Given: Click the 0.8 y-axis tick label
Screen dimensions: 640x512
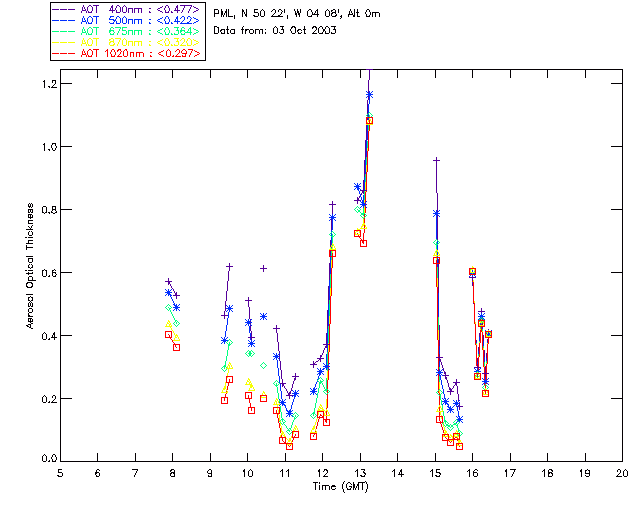Looking at the screenshot, I should [49, 210].
